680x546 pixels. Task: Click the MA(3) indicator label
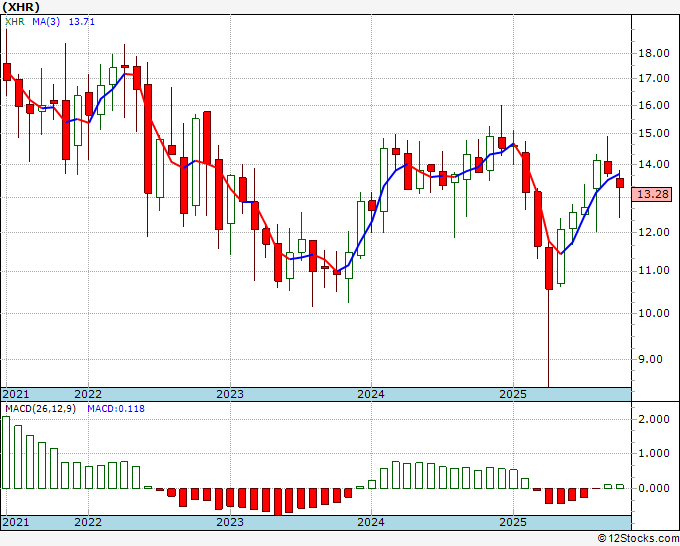(x=46, y=22)
